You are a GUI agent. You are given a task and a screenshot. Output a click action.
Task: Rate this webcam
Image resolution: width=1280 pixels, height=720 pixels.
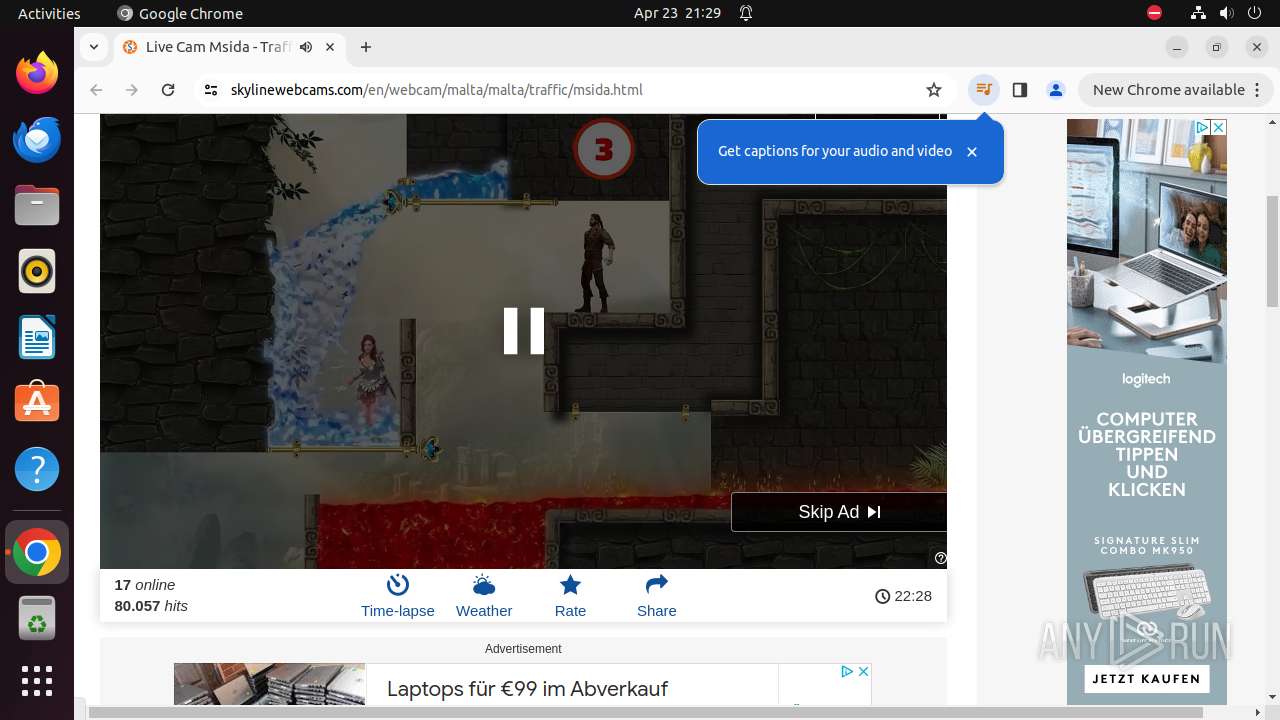570,596
